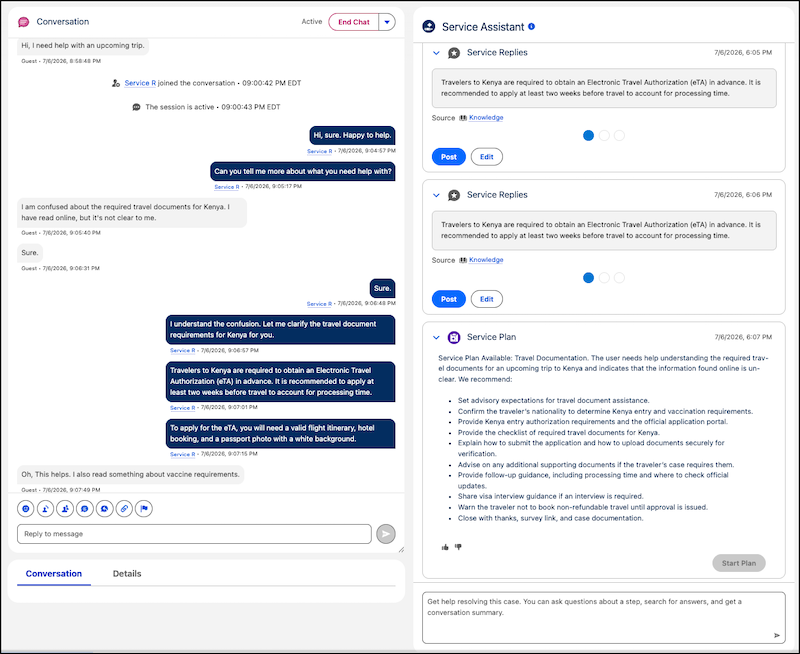Click the 6:05 PM suggested reply text box
Viewport: 800px width, 654px height.
click(604, 88)
